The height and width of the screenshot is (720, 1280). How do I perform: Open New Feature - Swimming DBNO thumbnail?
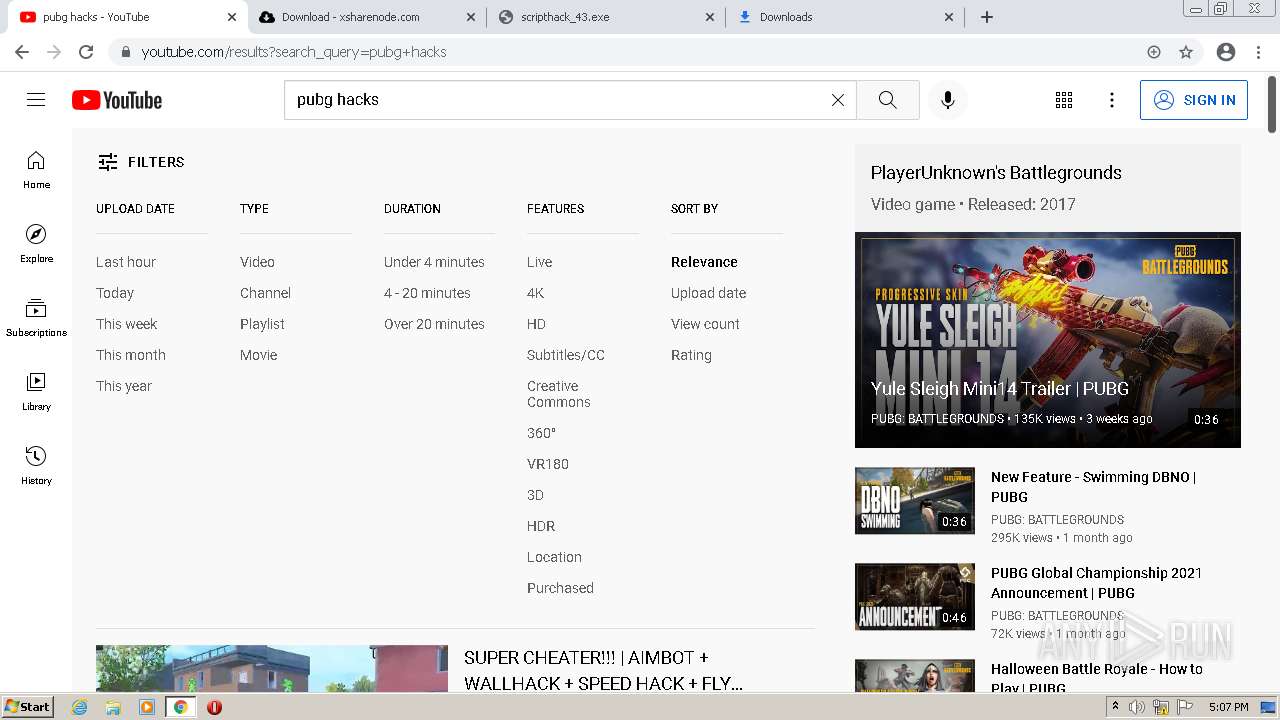tap(915, 500)
